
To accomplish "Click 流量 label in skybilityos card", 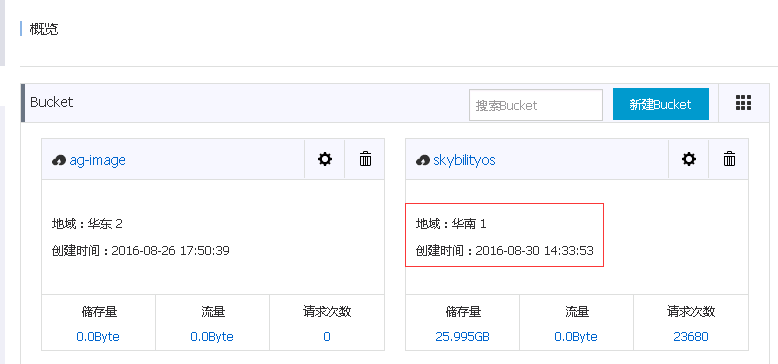I will pos(577,312).
